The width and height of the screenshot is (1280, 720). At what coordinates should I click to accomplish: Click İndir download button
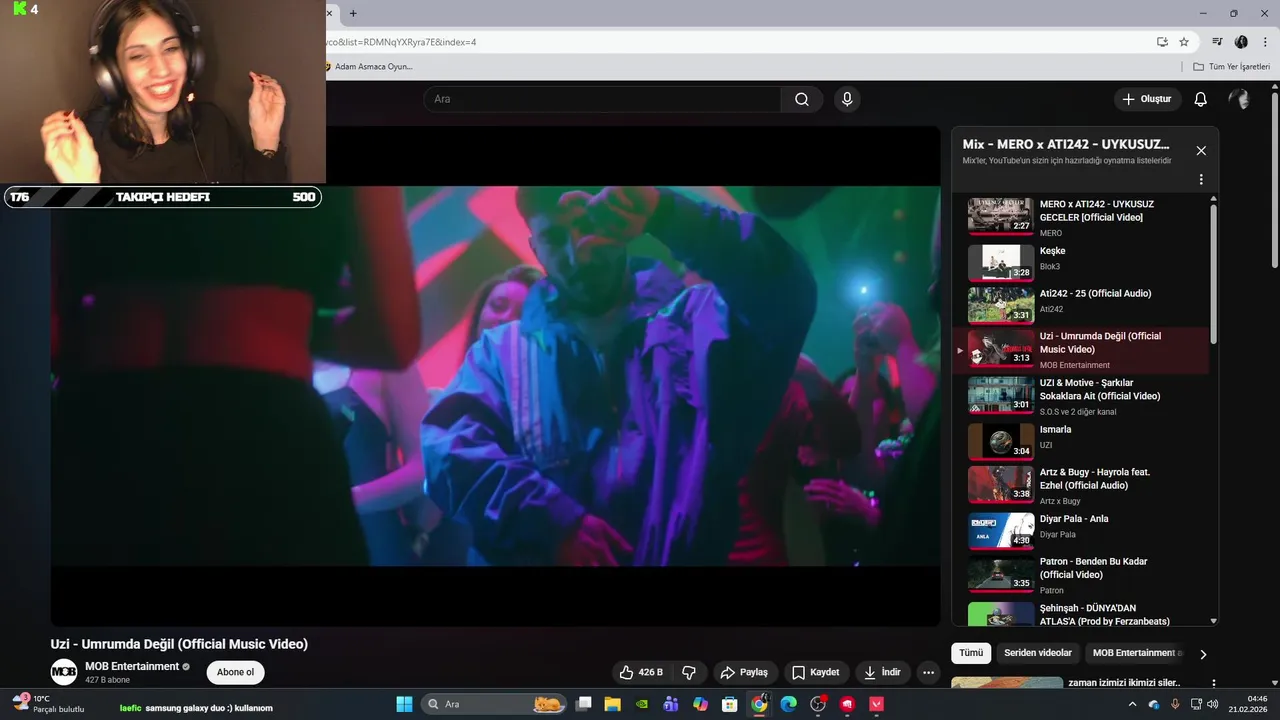882,672
